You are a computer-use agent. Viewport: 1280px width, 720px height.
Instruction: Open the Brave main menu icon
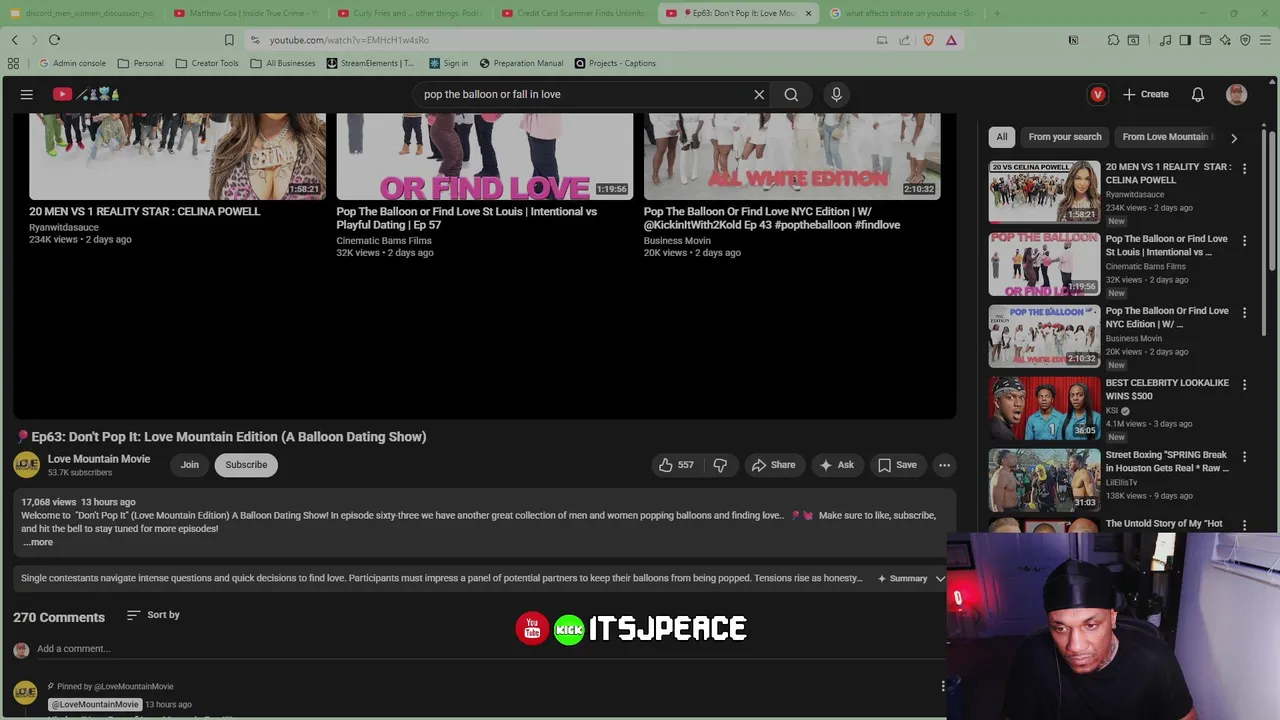(1265, 40)
